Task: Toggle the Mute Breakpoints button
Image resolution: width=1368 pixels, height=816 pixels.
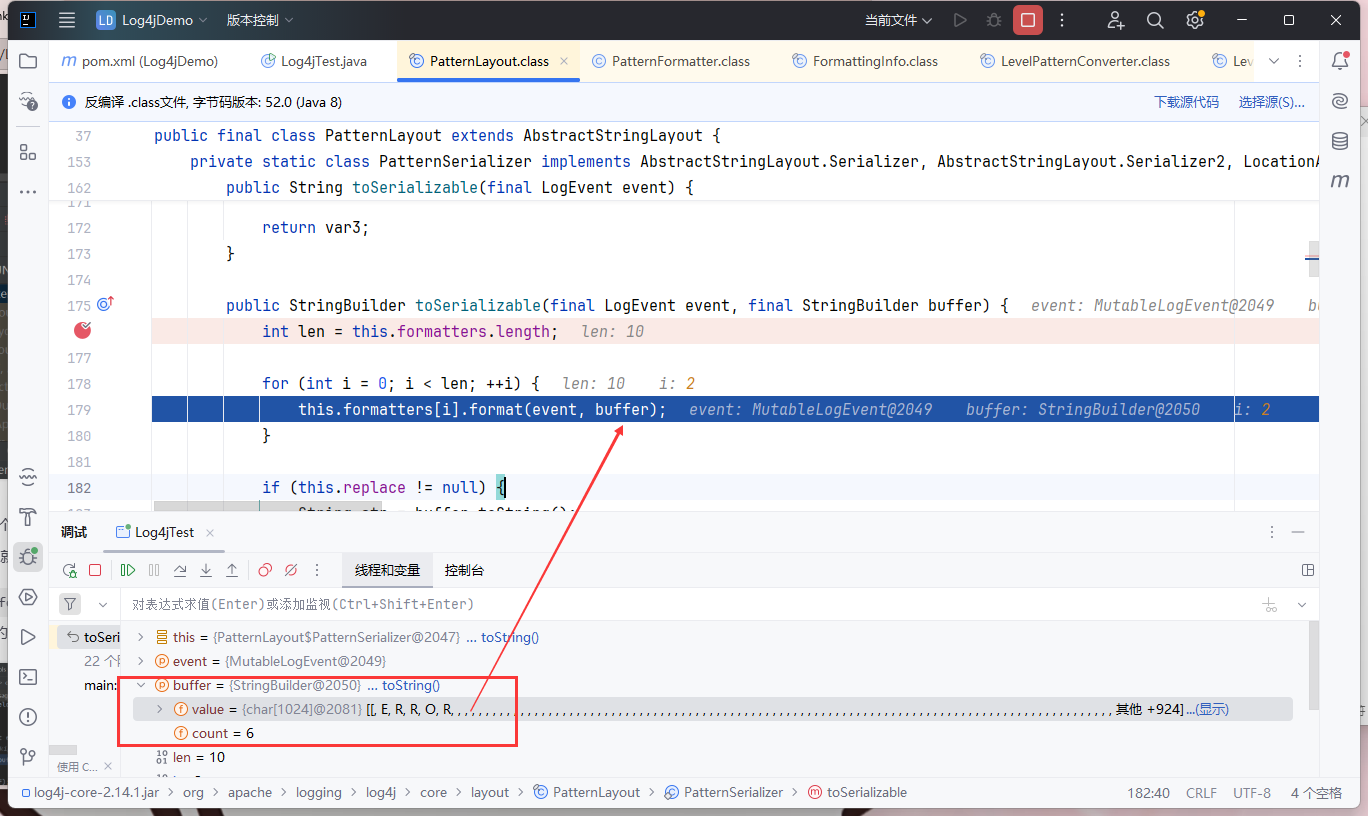Action: pyautogui.click(x=291, y=570)
